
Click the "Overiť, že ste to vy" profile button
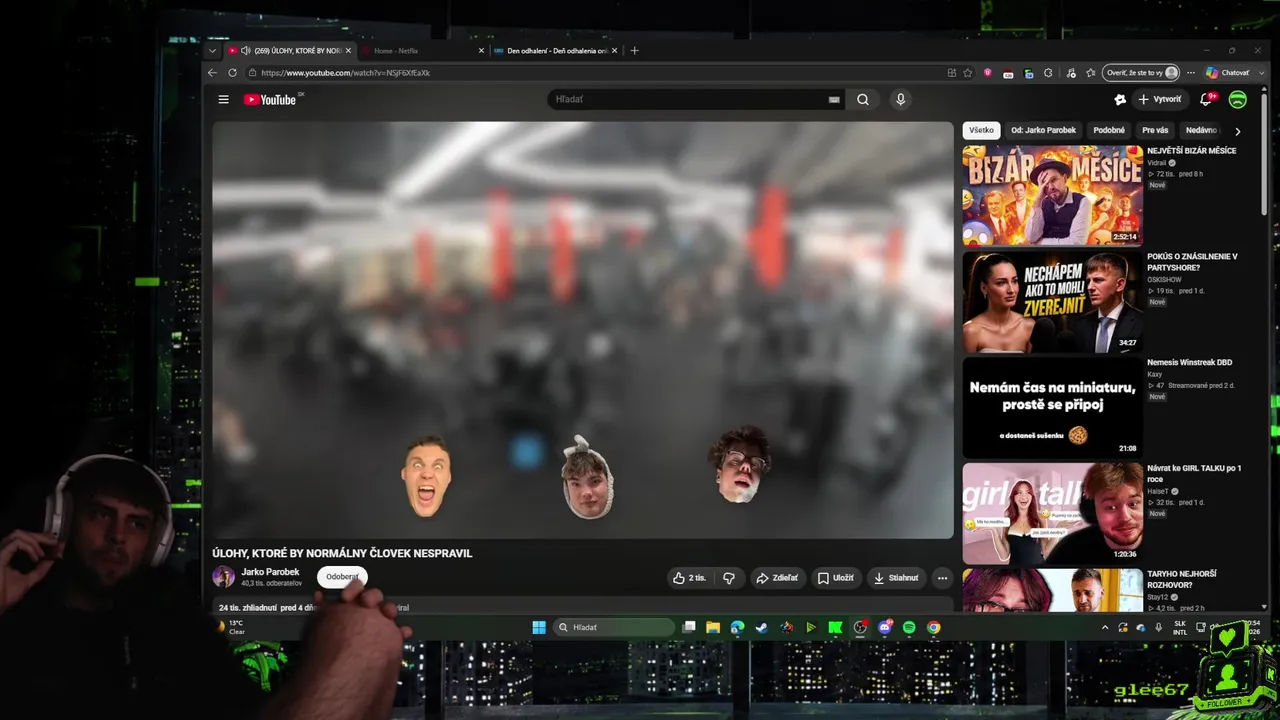1141,73
